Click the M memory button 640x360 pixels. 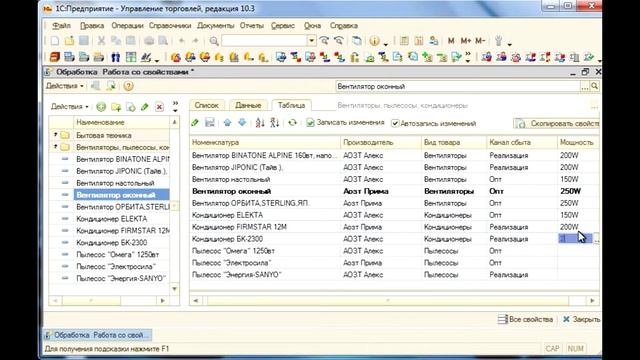point(451,41)
